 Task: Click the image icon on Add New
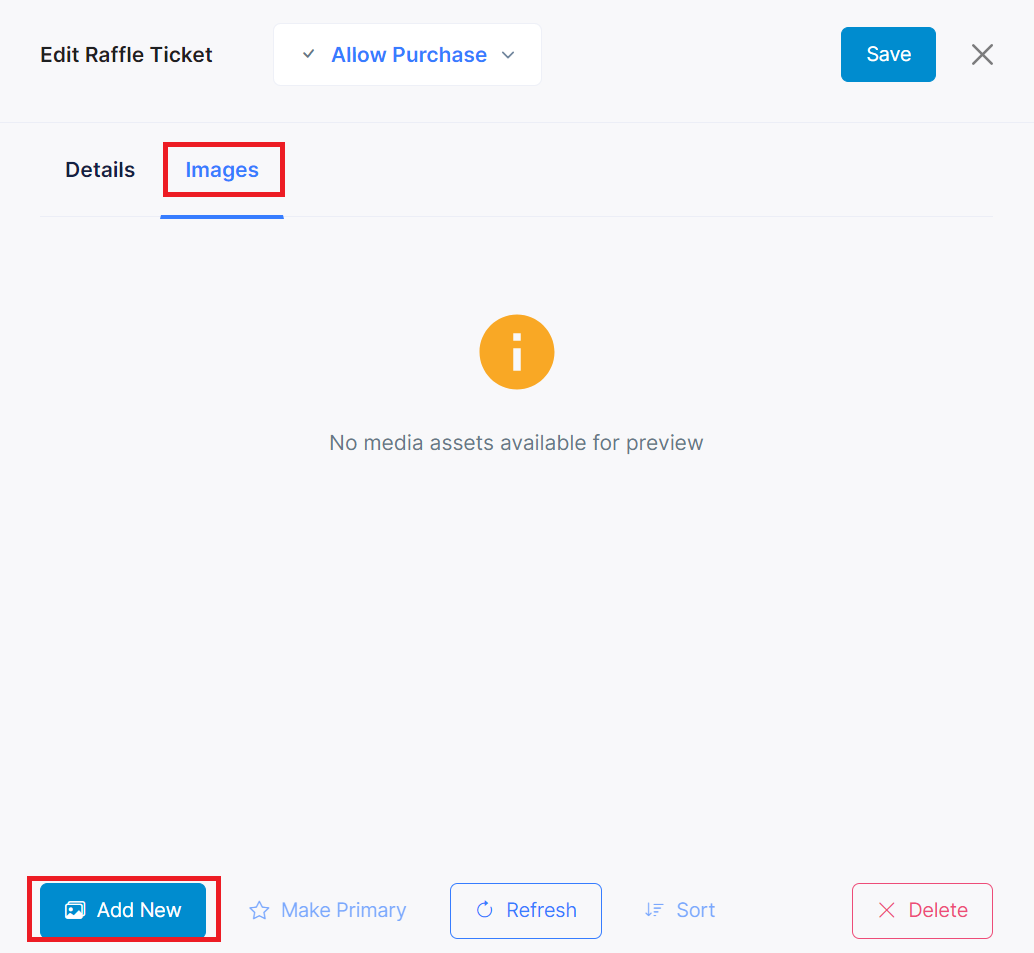tap(75, 910)
